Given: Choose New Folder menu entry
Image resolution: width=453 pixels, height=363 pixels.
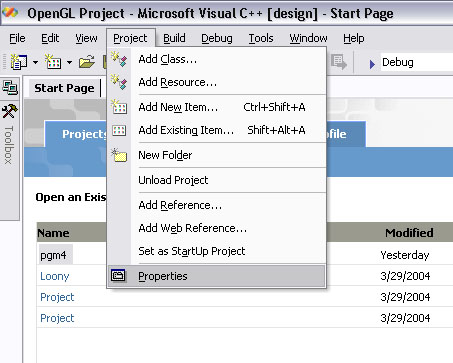Looking at the screenshot, I should click(217, 155).
